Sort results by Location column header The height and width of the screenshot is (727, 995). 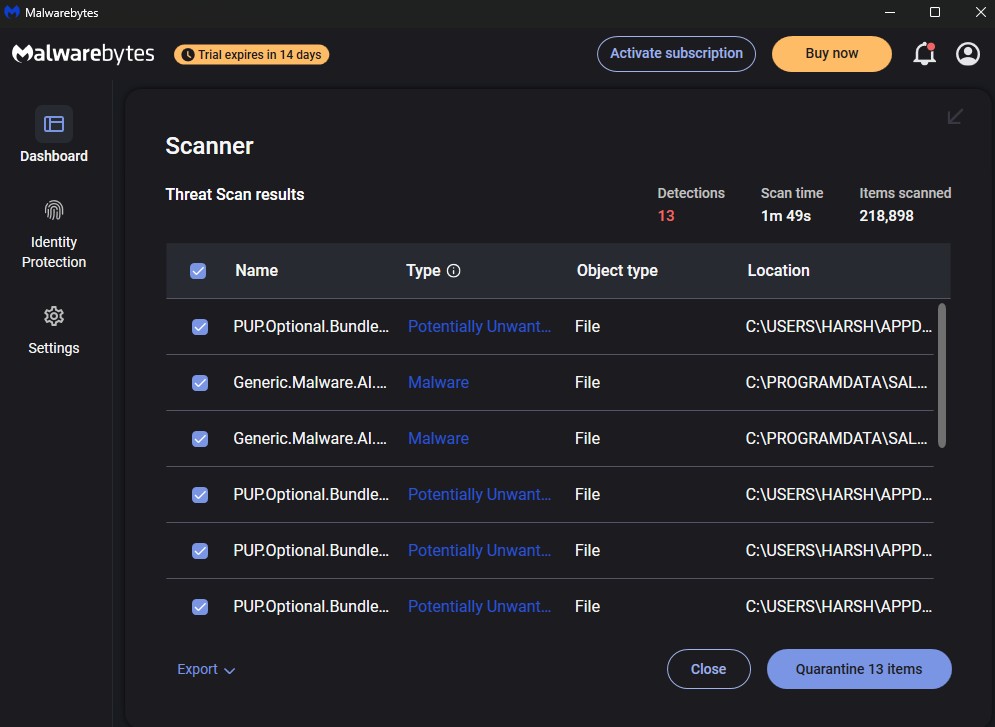(778, 271)
